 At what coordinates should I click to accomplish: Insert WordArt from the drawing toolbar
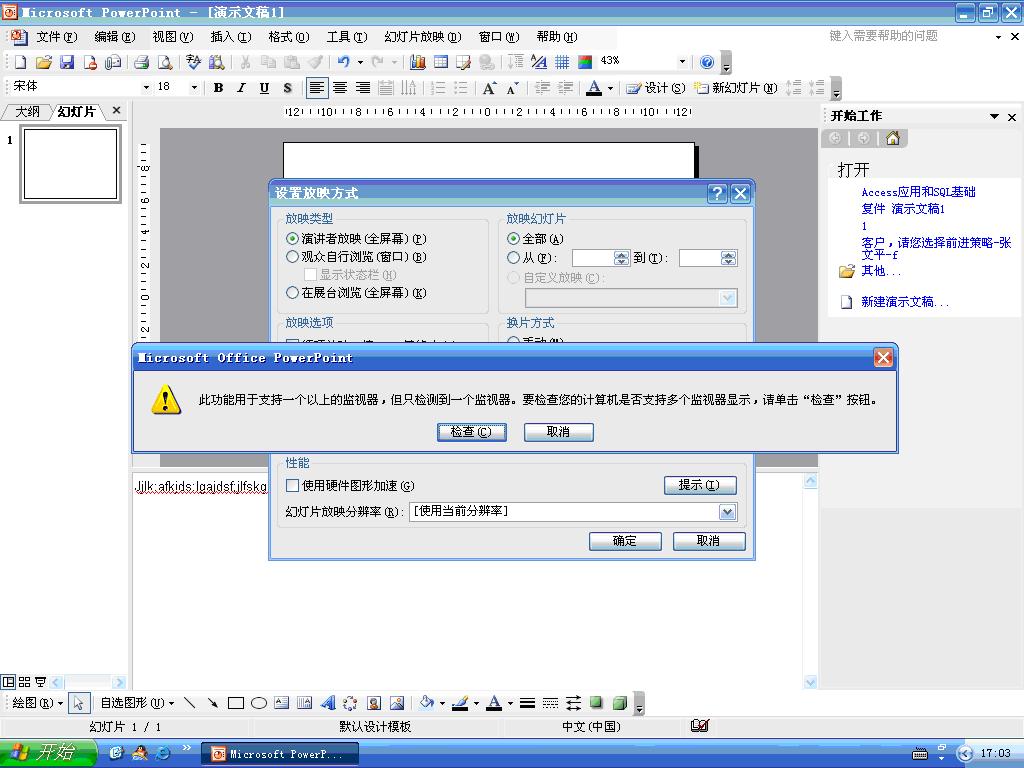[x=328, y=703]
